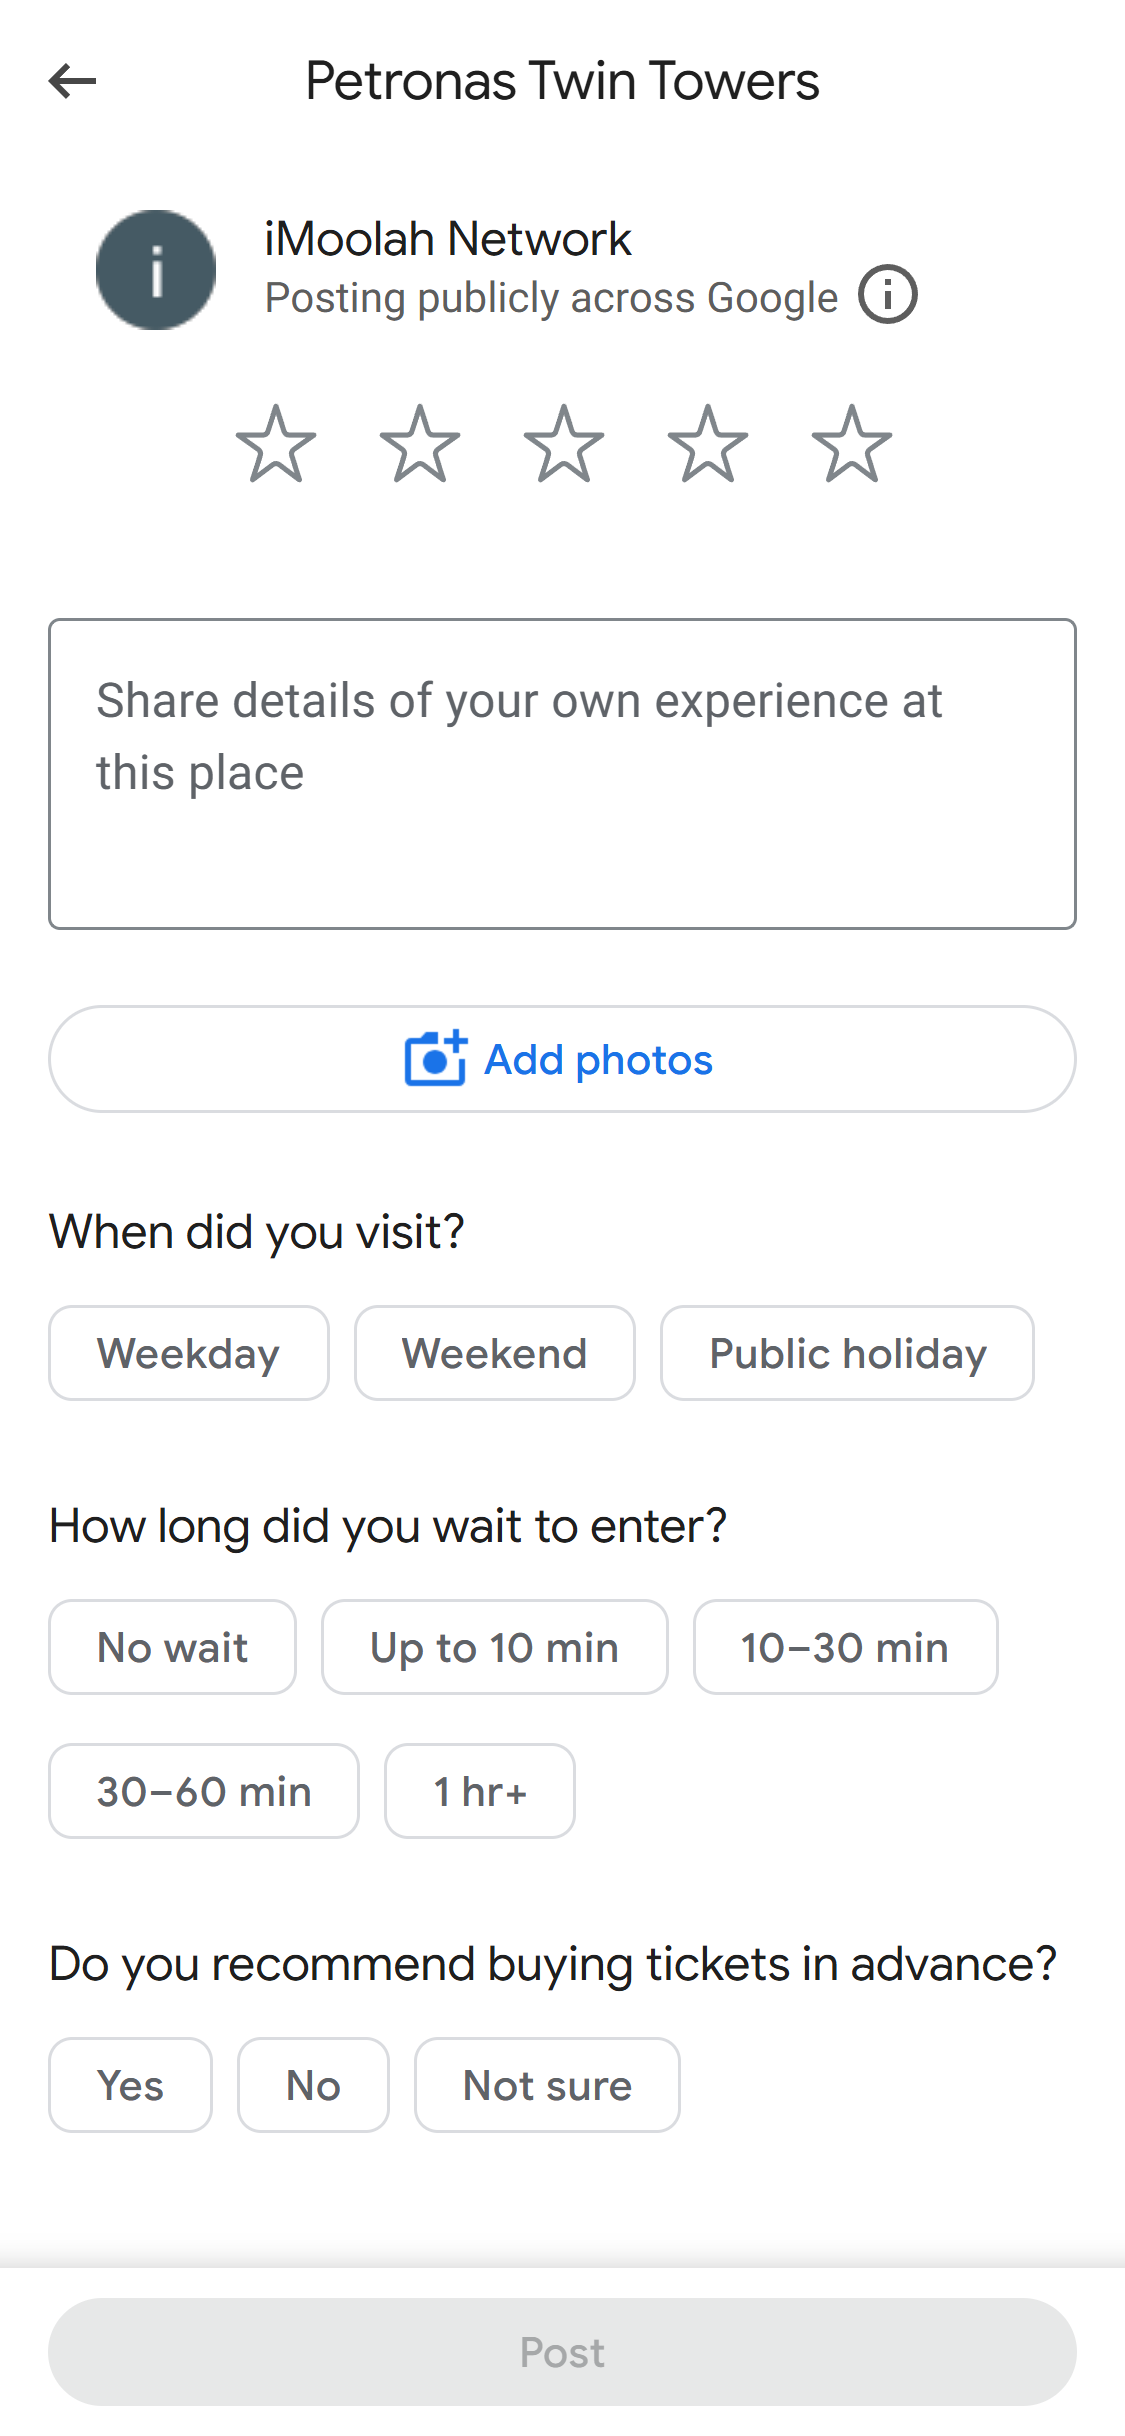Select 1 hr+ wait chip
This screenshot has width=1125, height=2436.
(x=480, y=1791)
